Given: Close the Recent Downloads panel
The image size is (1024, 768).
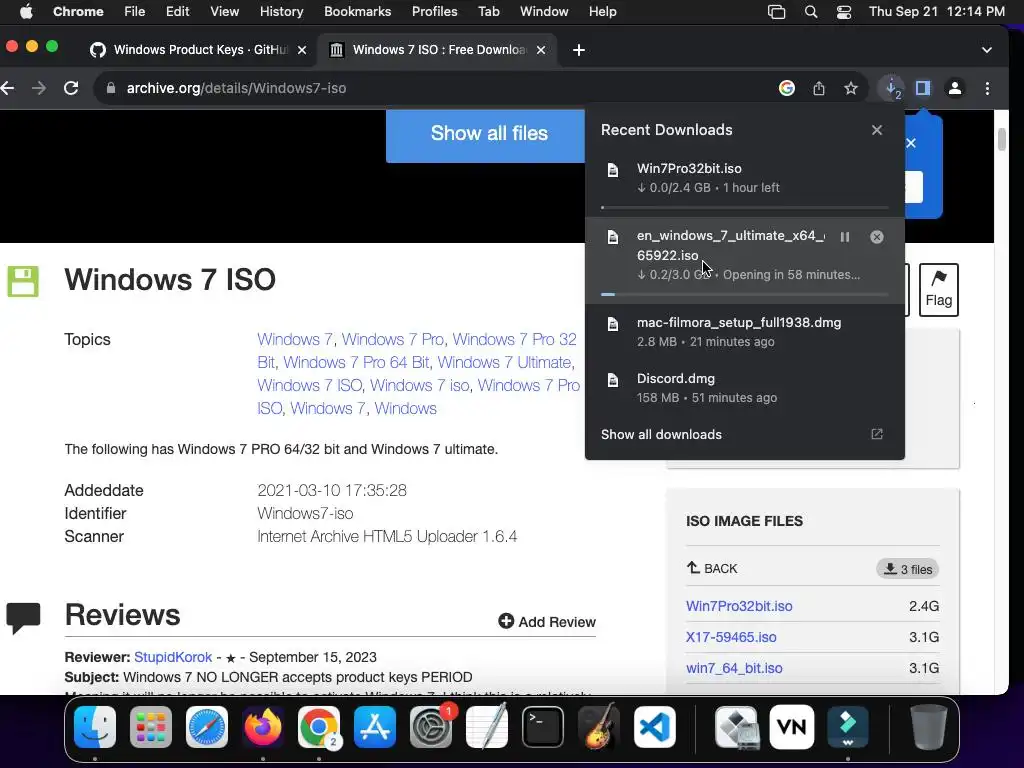Looking at the screenshot, I should 877,130.
